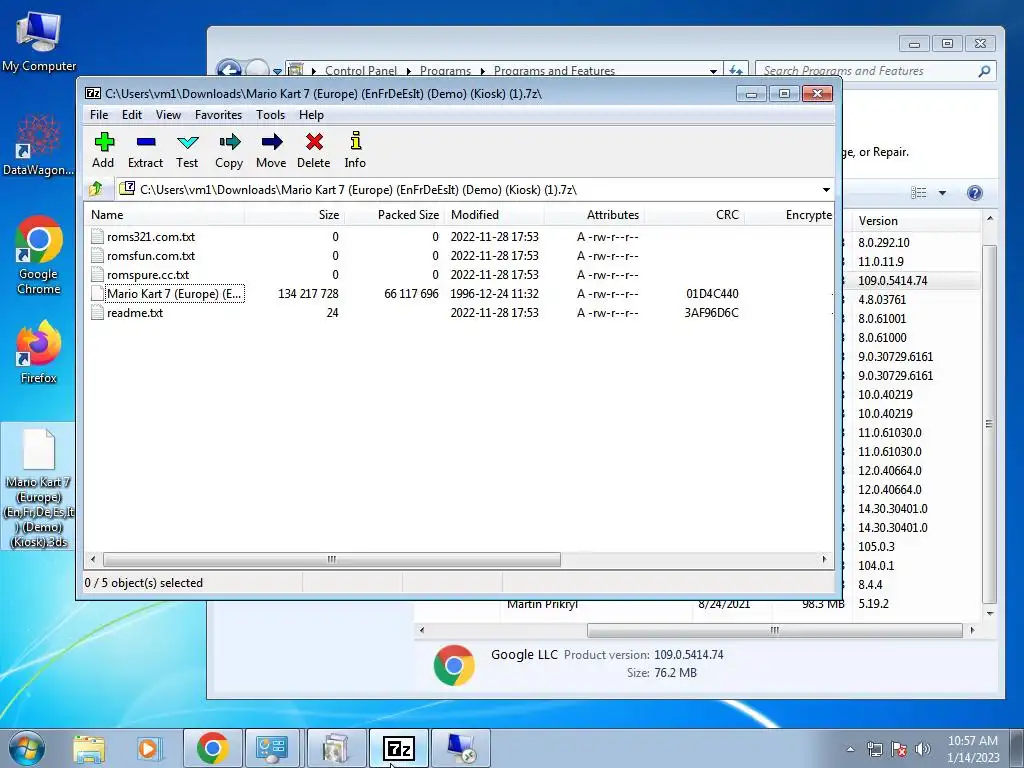
Task: Open the Tools menu
Action: 270,115
